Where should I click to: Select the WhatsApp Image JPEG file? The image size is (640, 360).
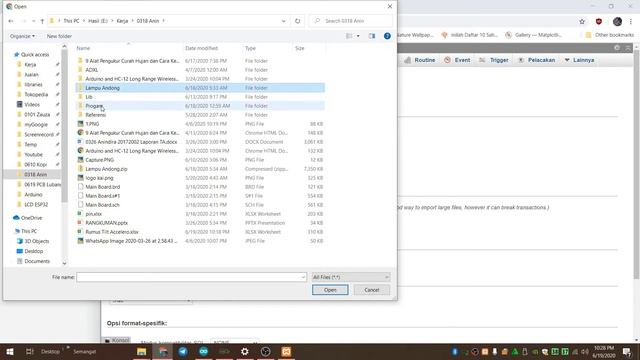tap(200, 241)
